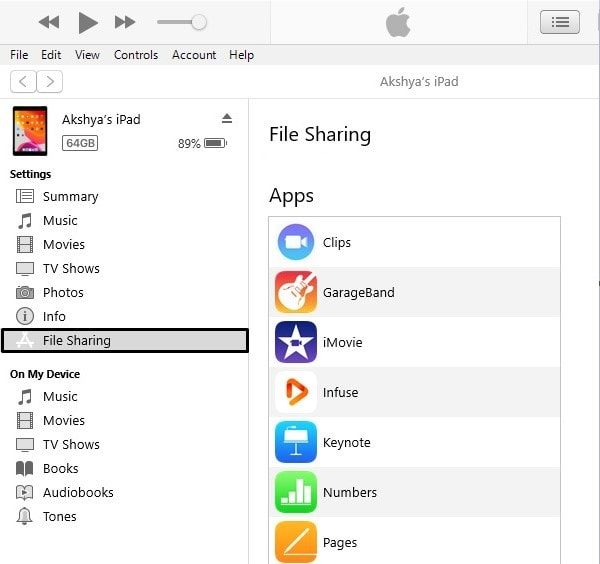This screenshot has width=600, height=564.
Task: Click the 64GB capacity badge
Action: click(x=80, y=143)
